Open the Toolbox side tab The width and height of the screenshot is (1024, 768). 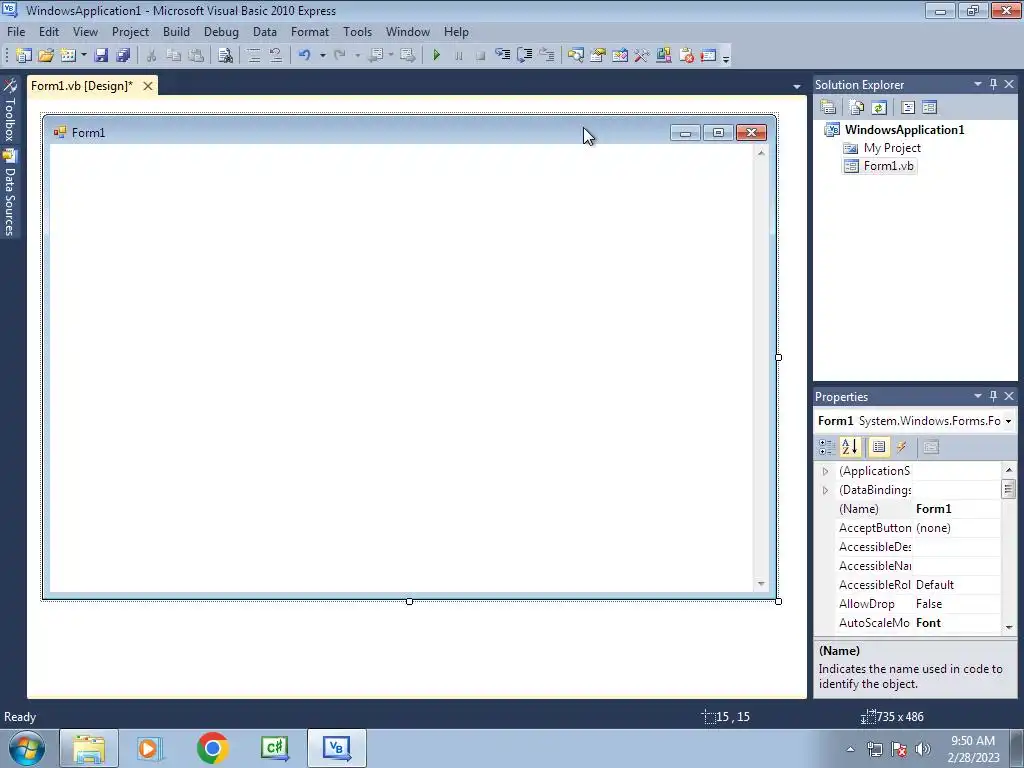tap(10, 110)
